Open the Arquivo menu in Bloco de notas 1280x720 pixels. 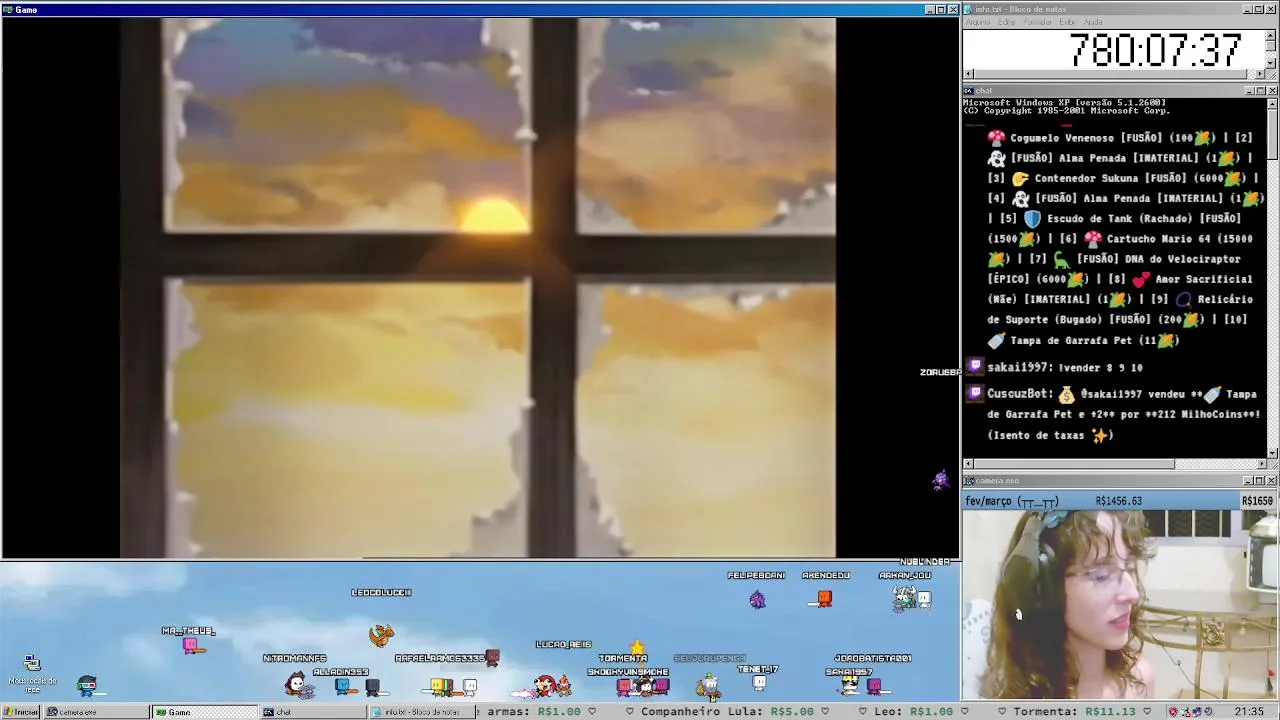977,22
